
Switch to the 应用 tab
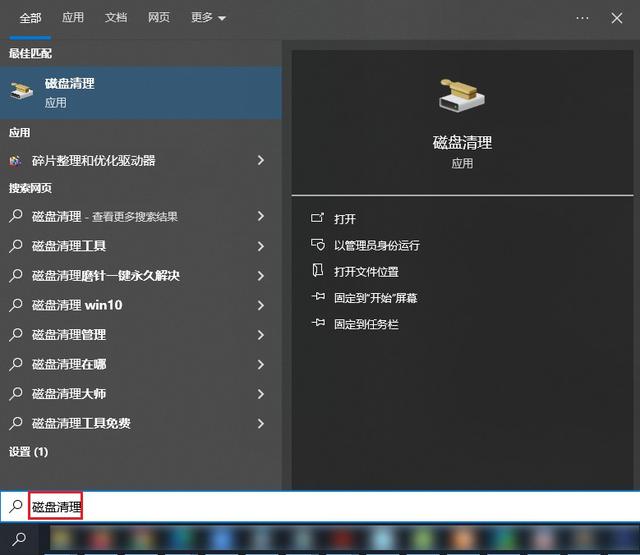[73, 18]
